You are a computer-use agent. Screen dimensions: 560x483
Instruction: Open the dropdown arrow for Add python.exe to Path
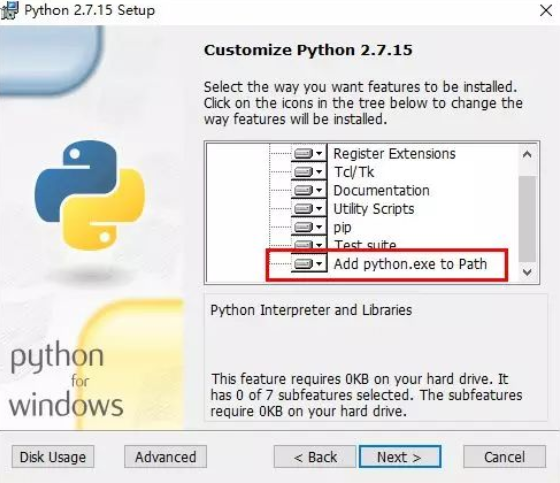(x=319, y=264)
